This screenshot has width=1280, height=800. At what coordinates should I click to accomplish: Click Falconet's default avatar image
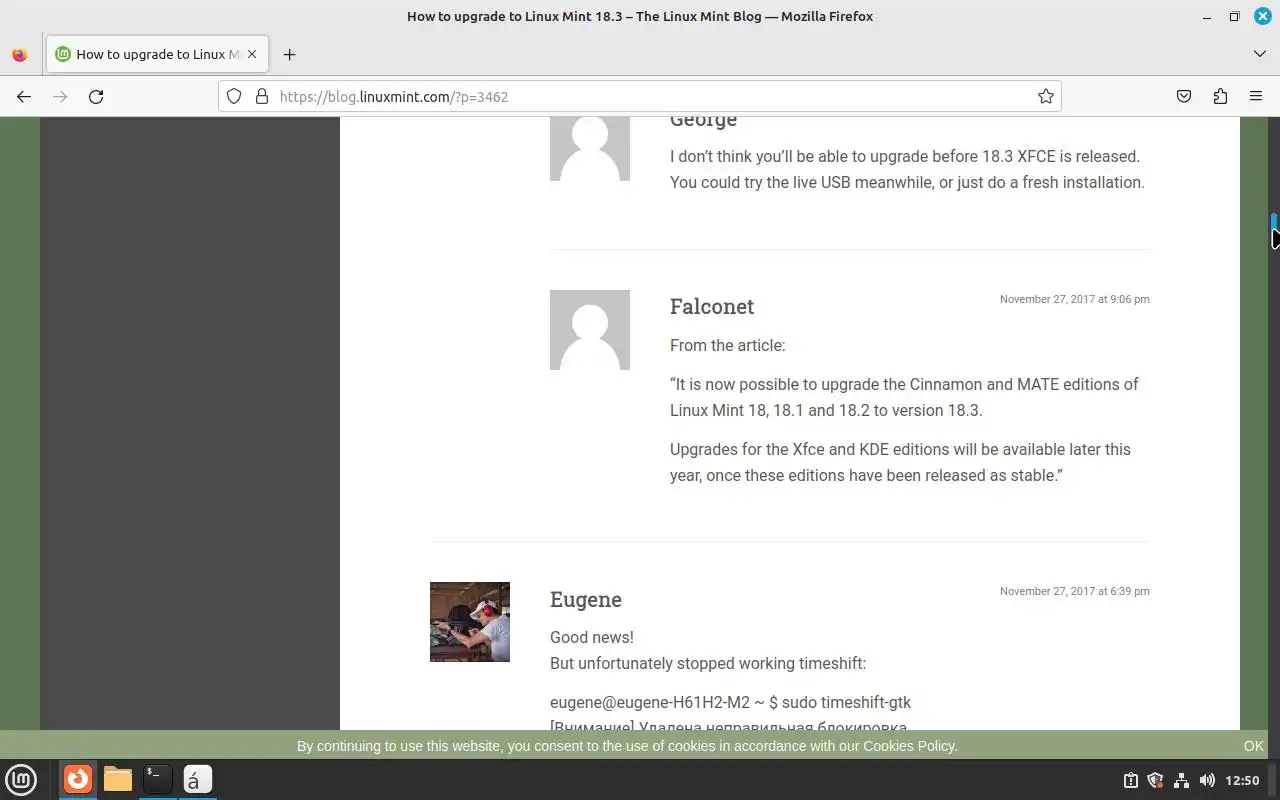pyautogui.click(x=590, y=330)
